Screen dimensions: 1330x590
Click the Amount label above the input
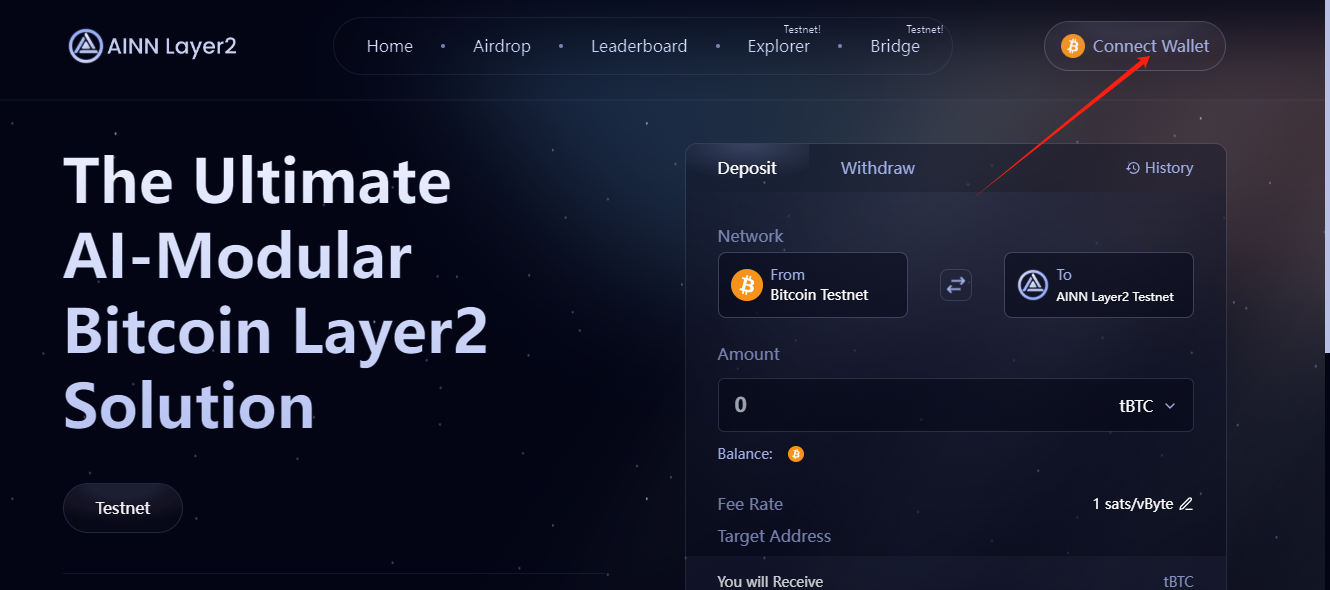point(749,354)
